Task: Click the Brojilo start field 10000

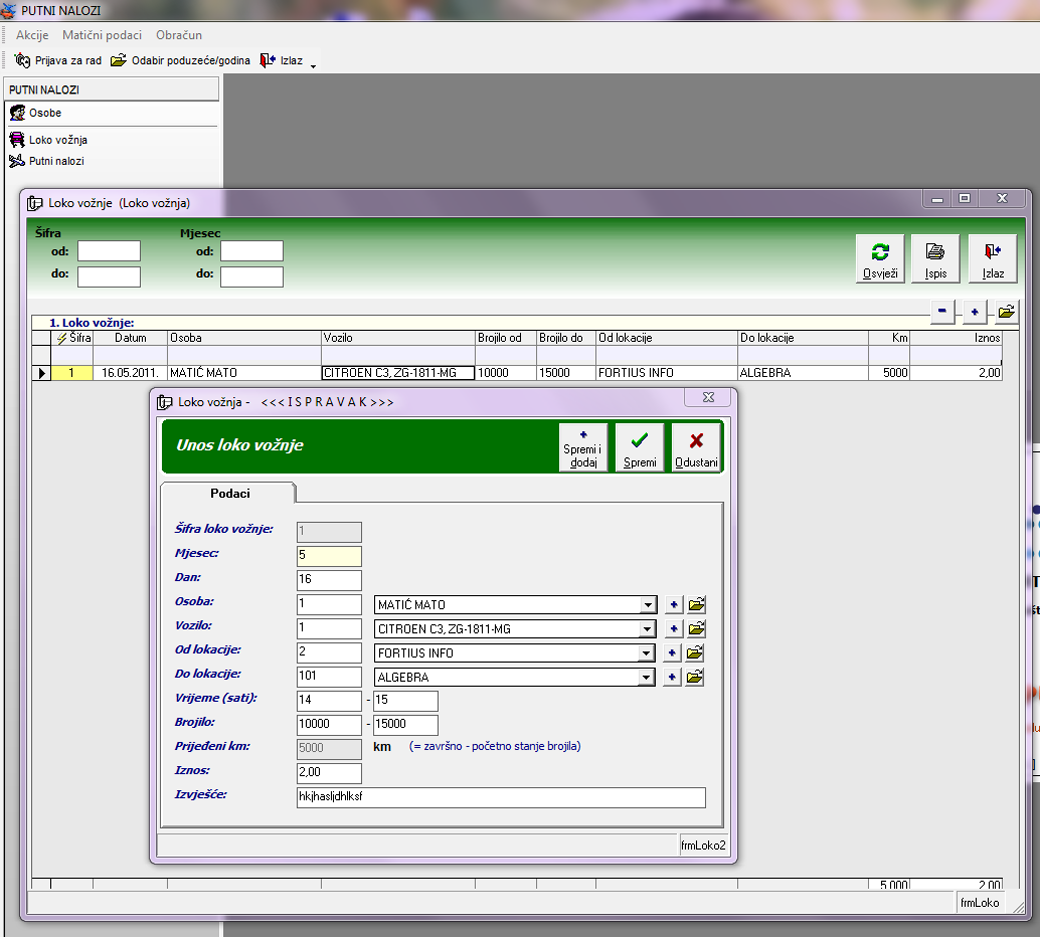Action: click(x=329, y=725)
